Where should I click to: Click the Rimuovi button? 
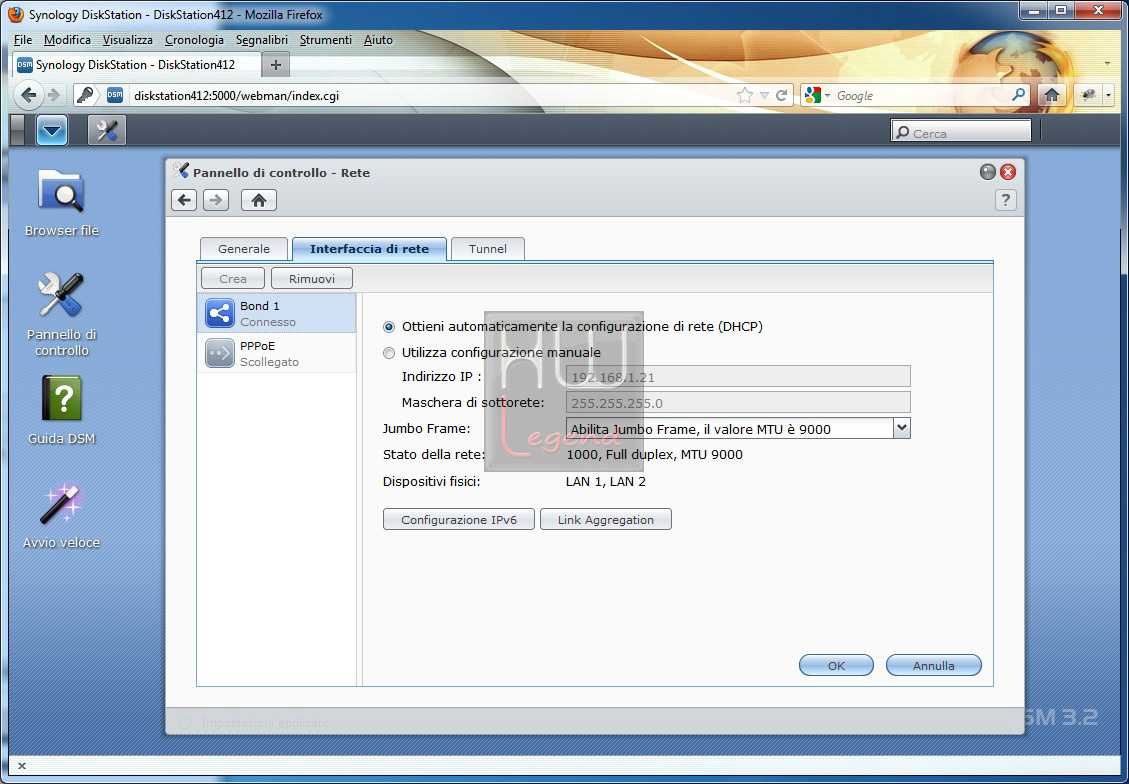click(x=312, y=279)
